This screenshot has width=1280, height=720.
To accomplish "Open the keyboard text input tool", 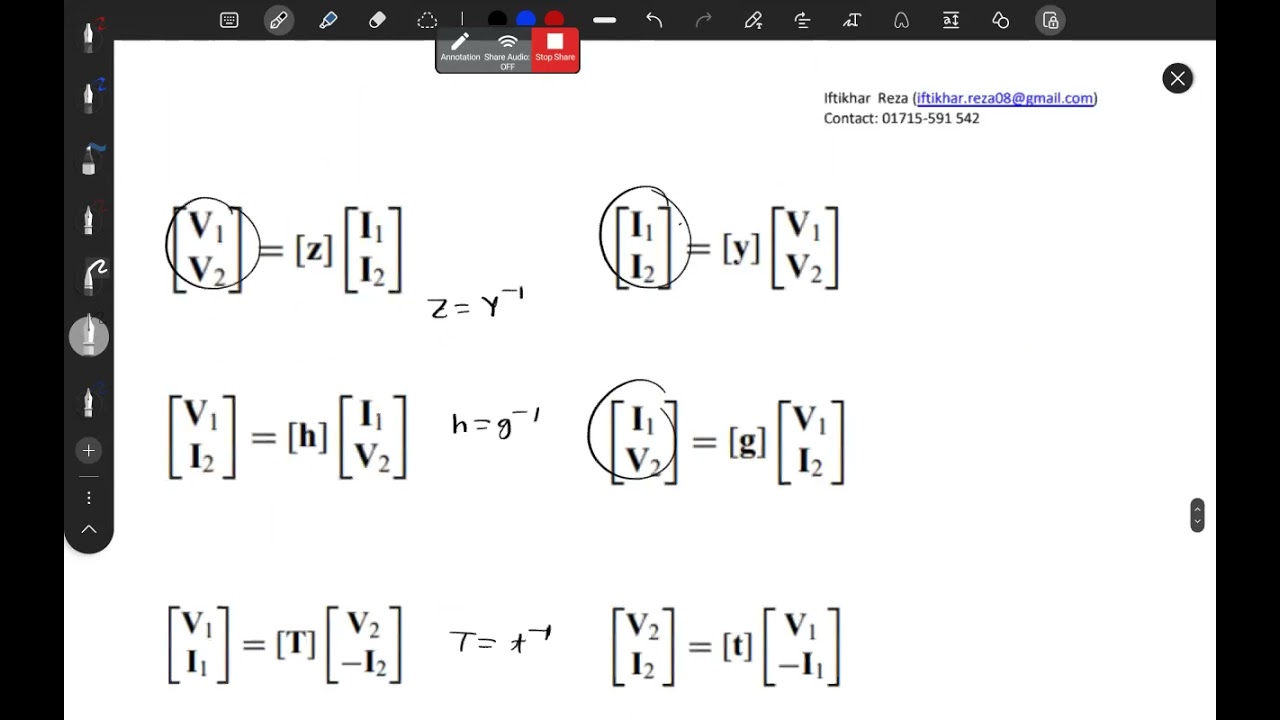I will coord(229,20).
